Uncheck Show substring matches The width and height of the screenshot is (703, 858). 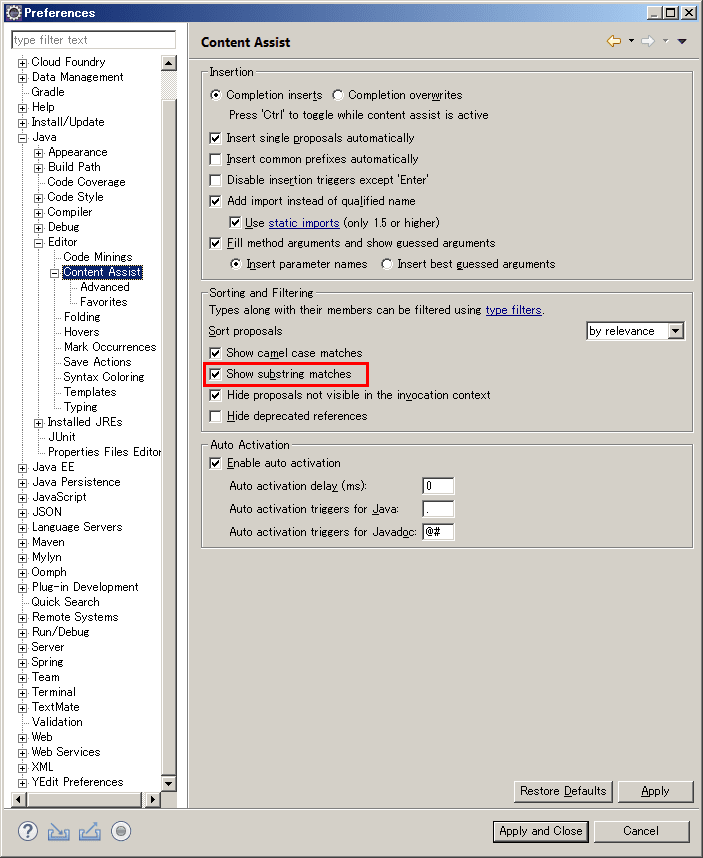[216, 374]
